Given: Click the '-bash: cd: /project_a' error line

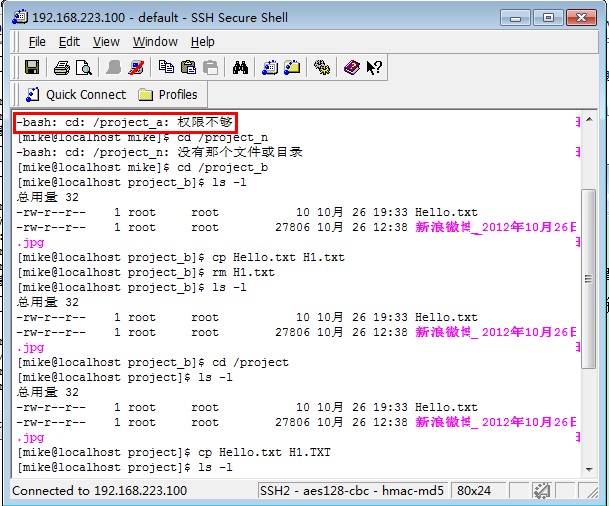Looking at the screenshot, I should (124, 122).
